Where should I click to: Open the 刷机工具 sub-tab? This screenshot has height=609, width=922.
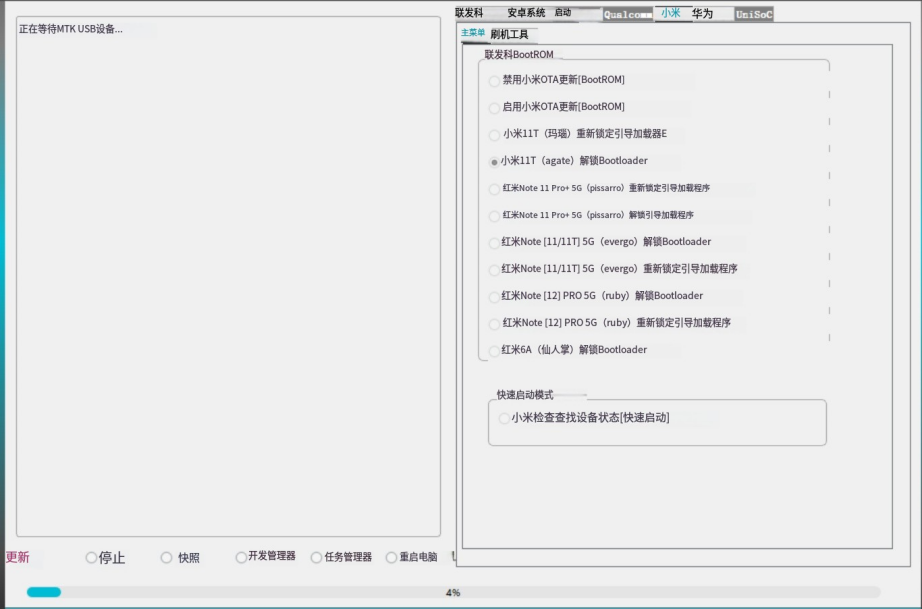[509, 35]
